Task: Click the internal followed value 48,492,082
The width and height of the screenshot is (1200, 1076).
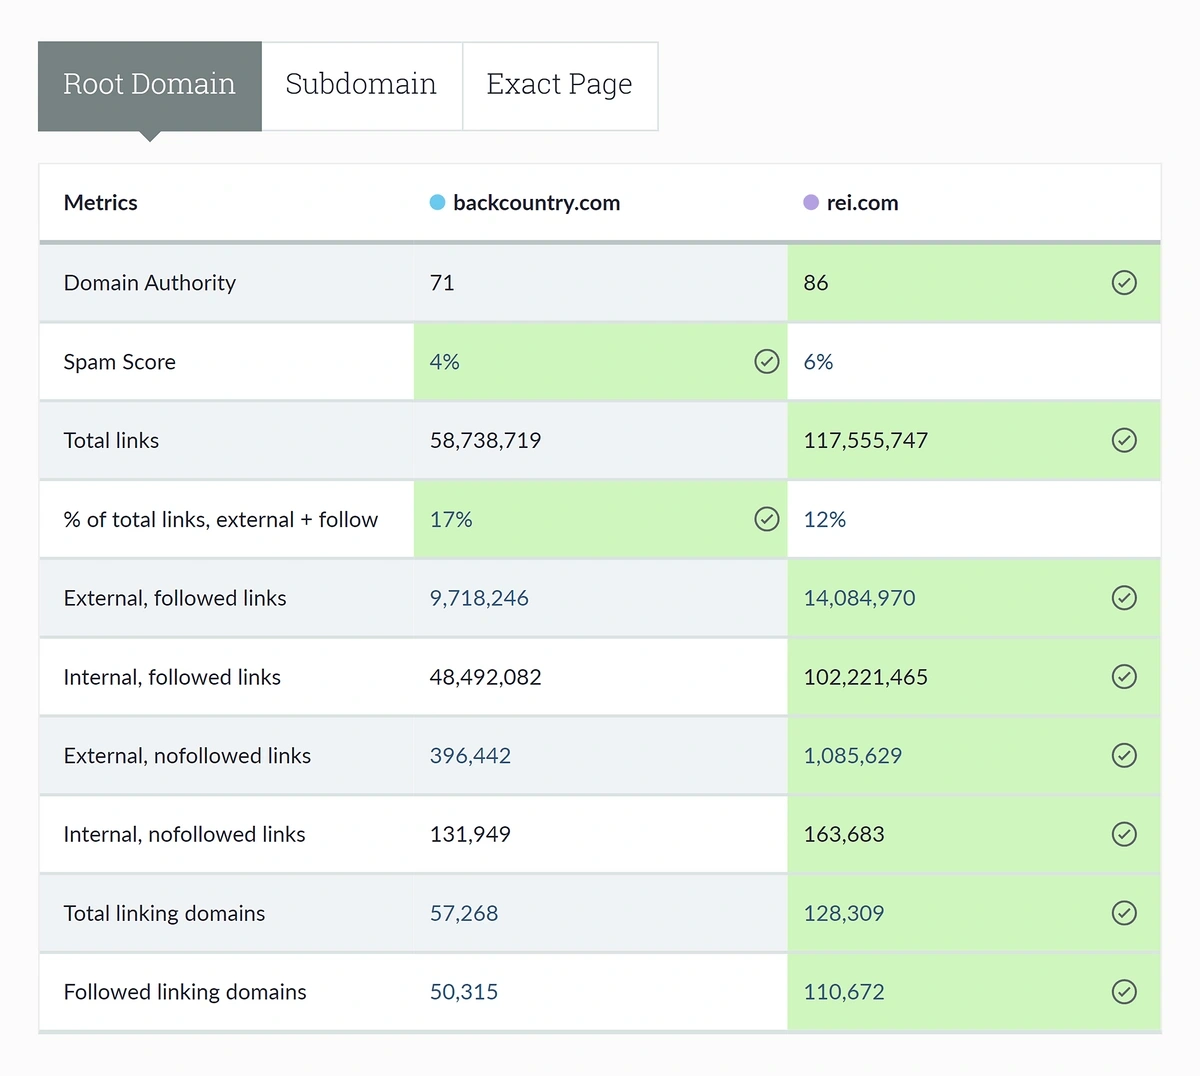Action: point(486,677)
